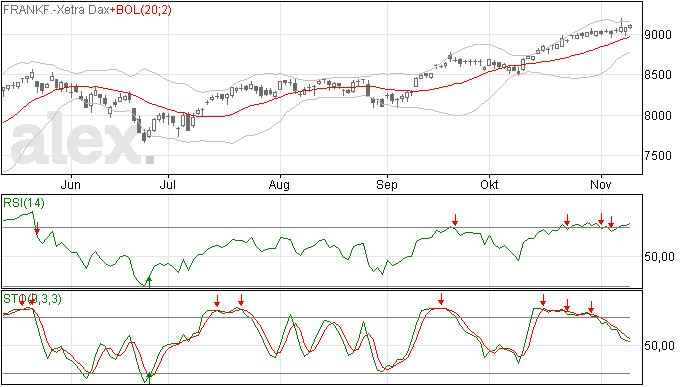Image resolution: width=690 pixels, height=387 pixels.
Task: Click the late-September red sell arrow in RSI panel
Action: click(455, 220)
